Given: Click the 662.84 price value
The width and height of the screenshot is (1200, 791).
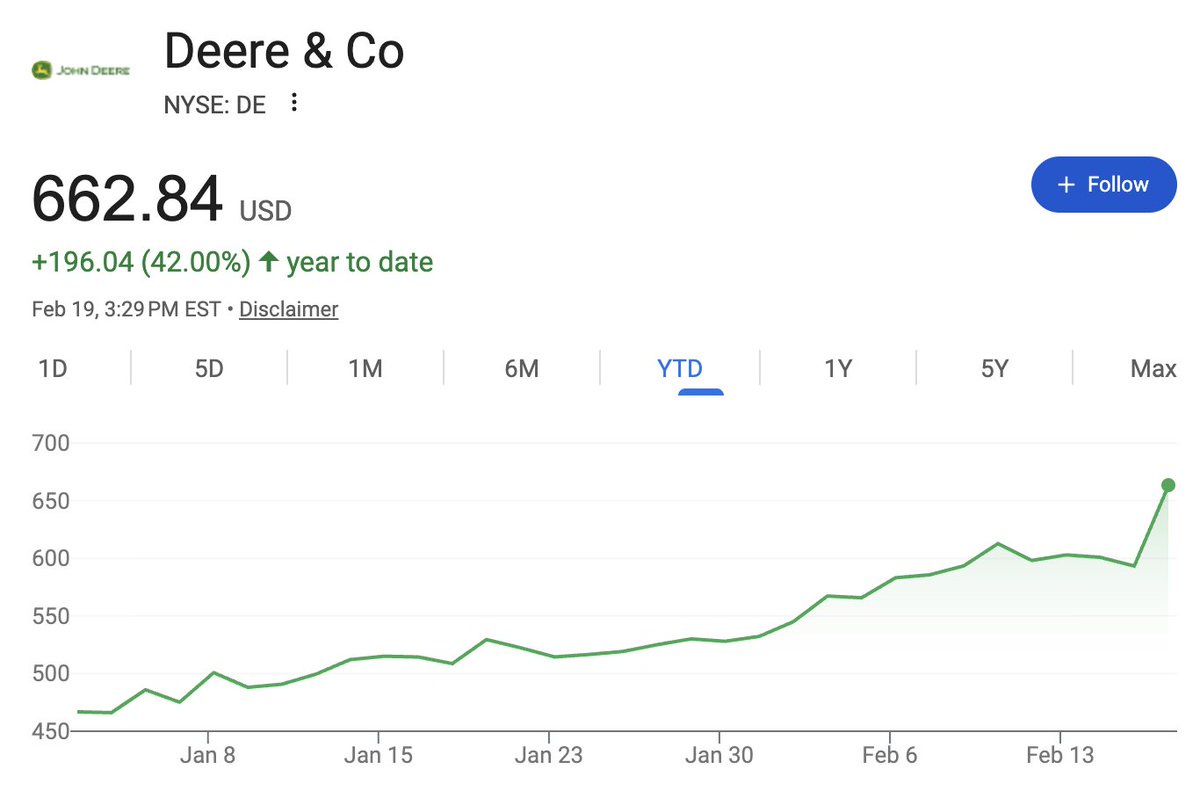Looking at the screenshot, I should [127, 198].
